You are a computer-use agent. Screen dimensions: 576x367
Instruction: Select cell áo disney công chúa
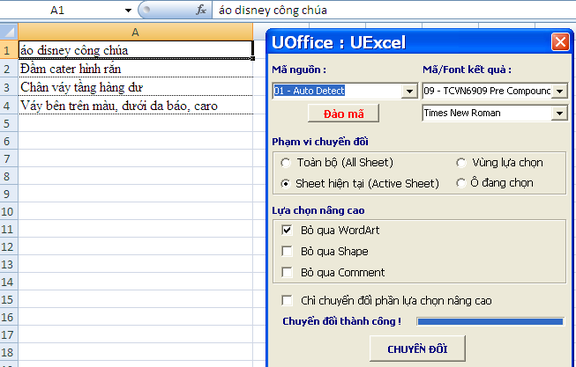135,50
